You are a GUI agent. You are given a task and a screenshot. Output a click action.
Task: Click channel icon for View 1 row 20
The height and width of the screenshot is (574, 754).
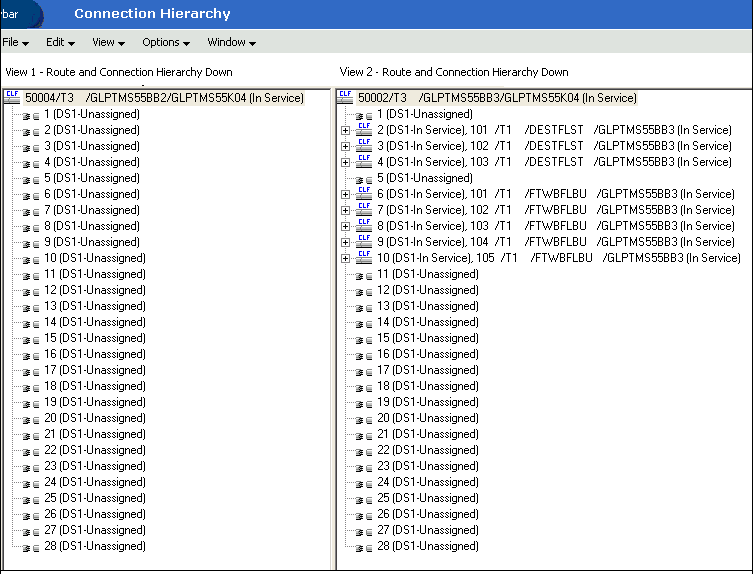[x=31, y=420]
